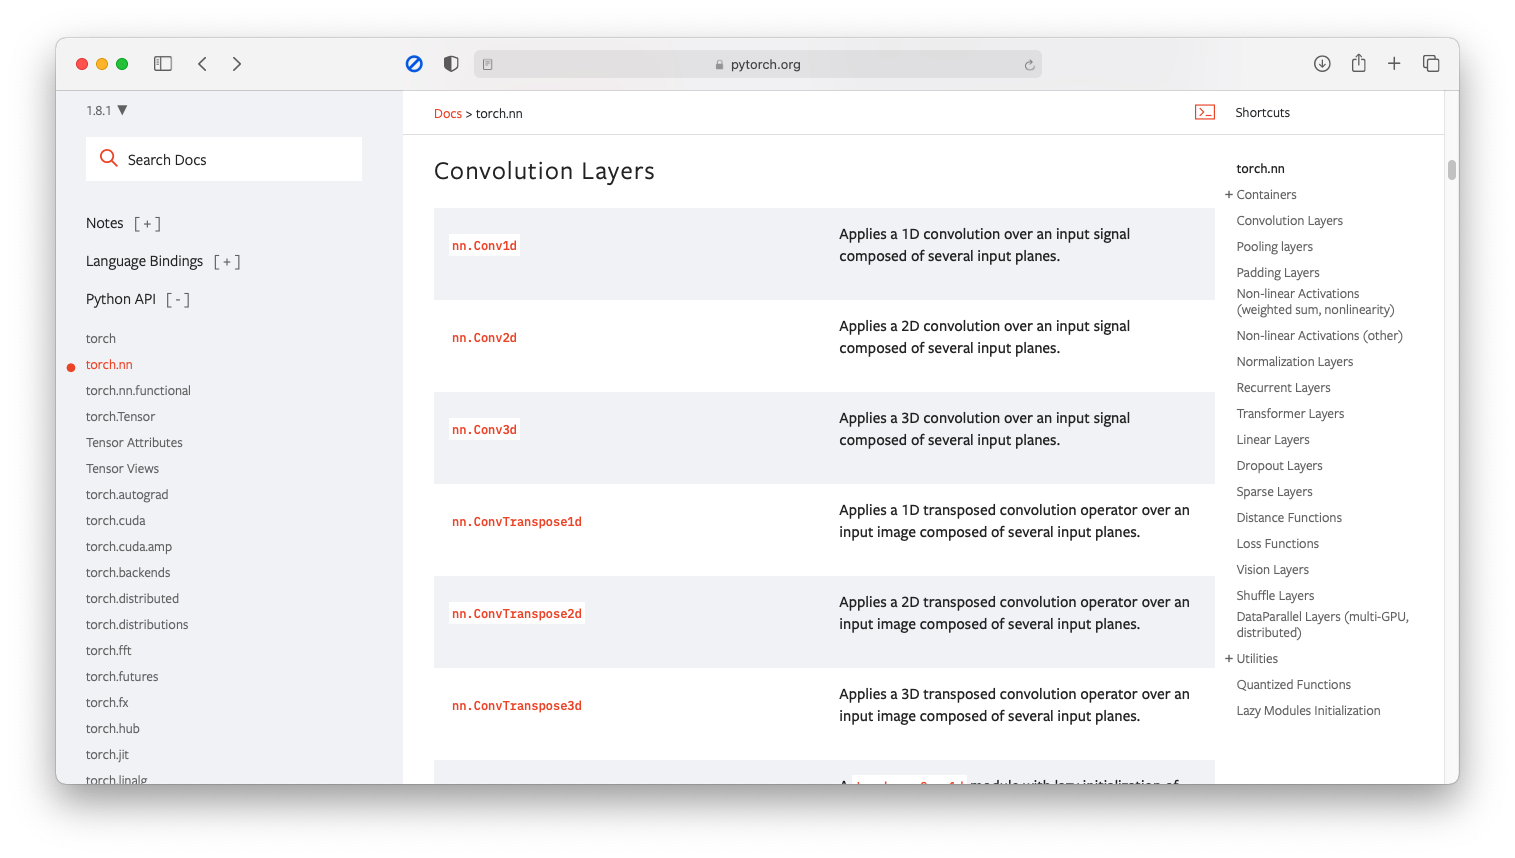
Task: Select torch in the left sidebar
Action: click(x=101, y=339)
